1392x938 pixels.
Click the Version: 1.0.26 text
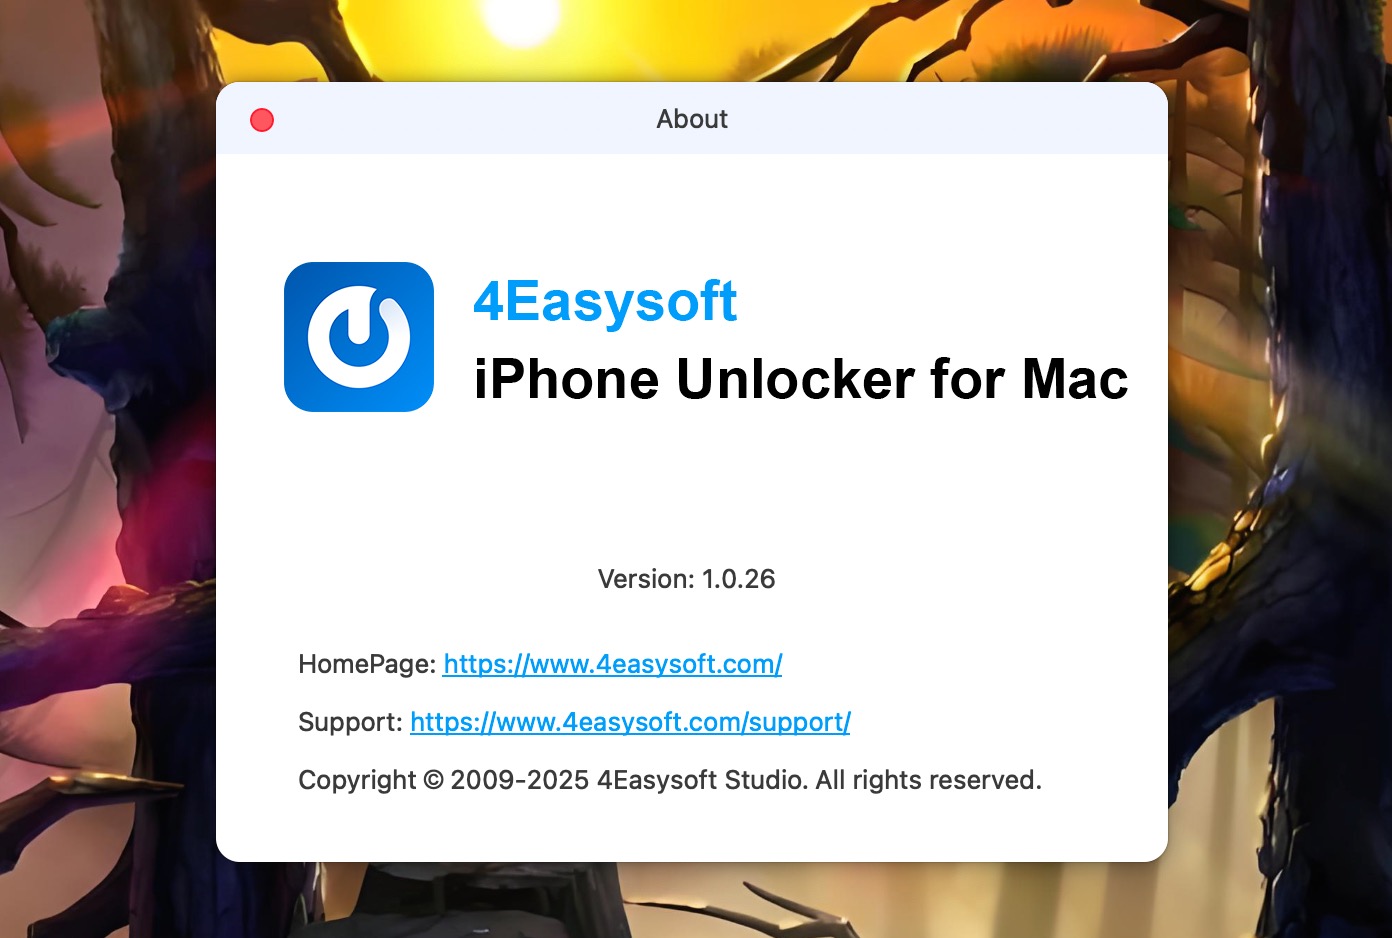coord(686,579)
